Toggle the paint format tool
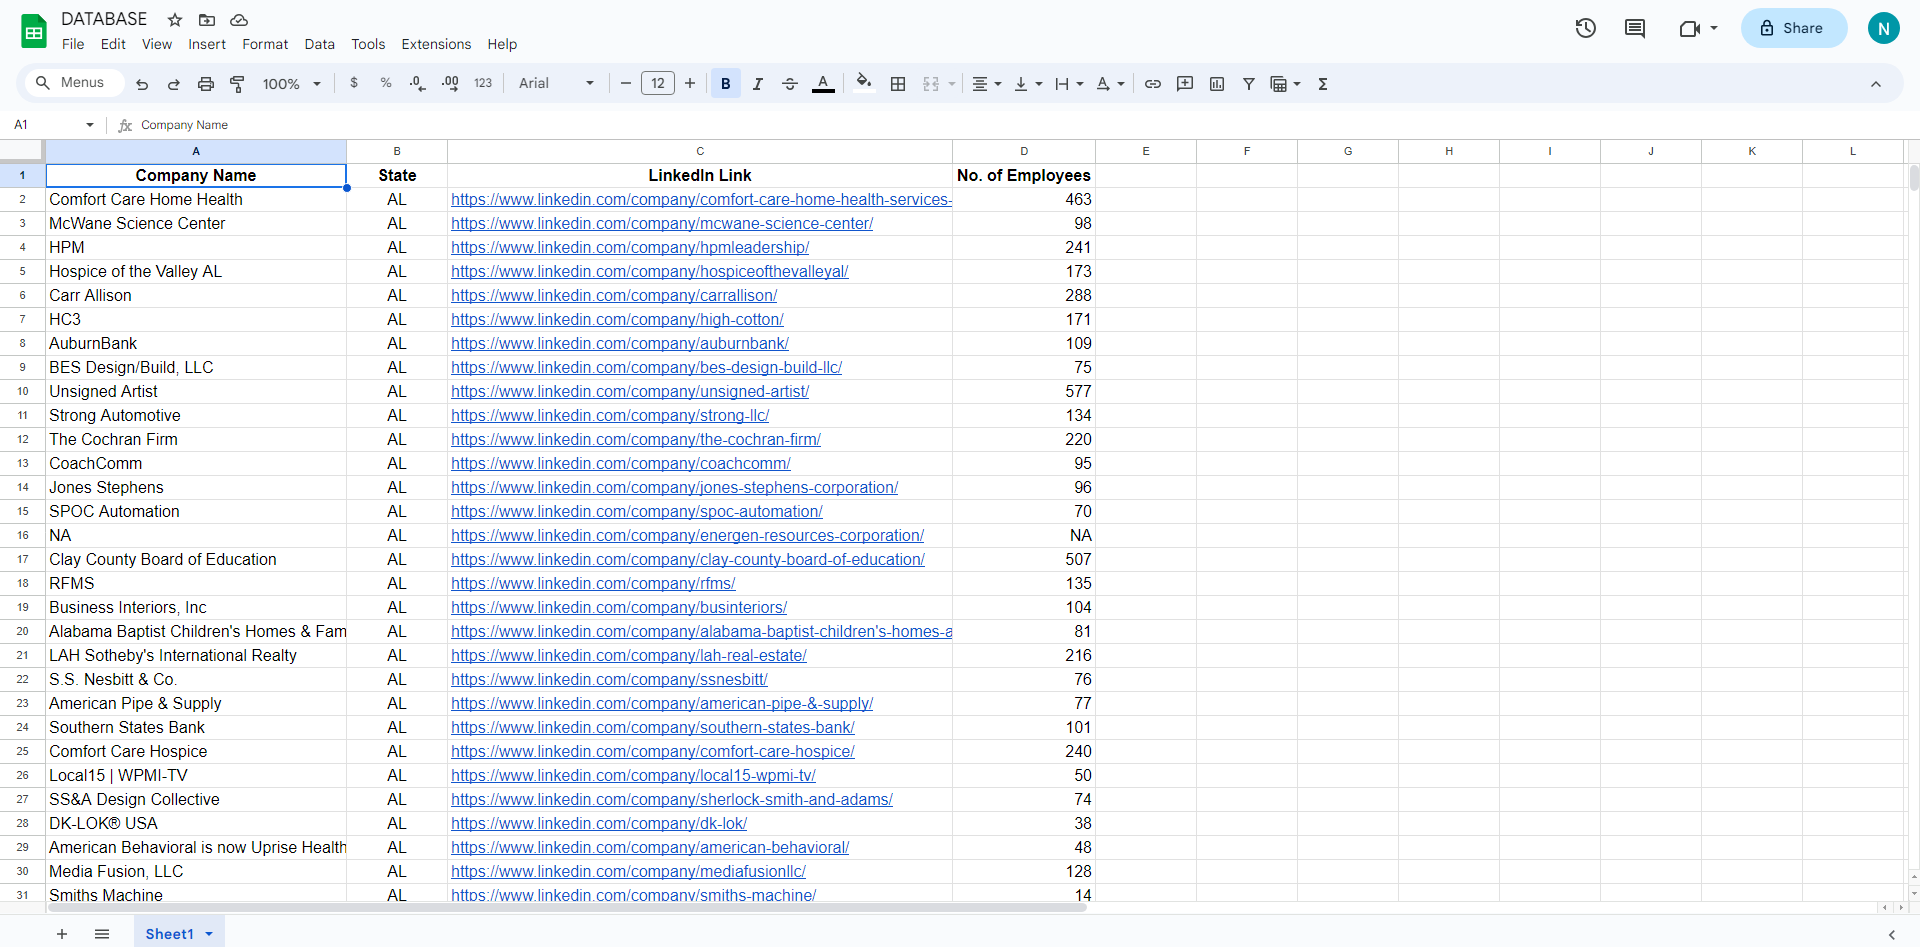This screenshot has height=947, width=1920. coord(238,84)
